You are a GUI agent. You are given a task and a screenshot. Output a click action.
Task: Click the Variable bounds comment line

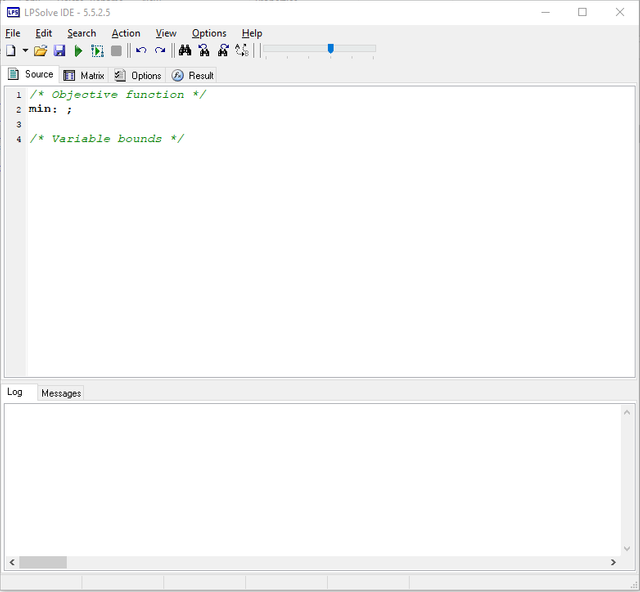[107, 139]
